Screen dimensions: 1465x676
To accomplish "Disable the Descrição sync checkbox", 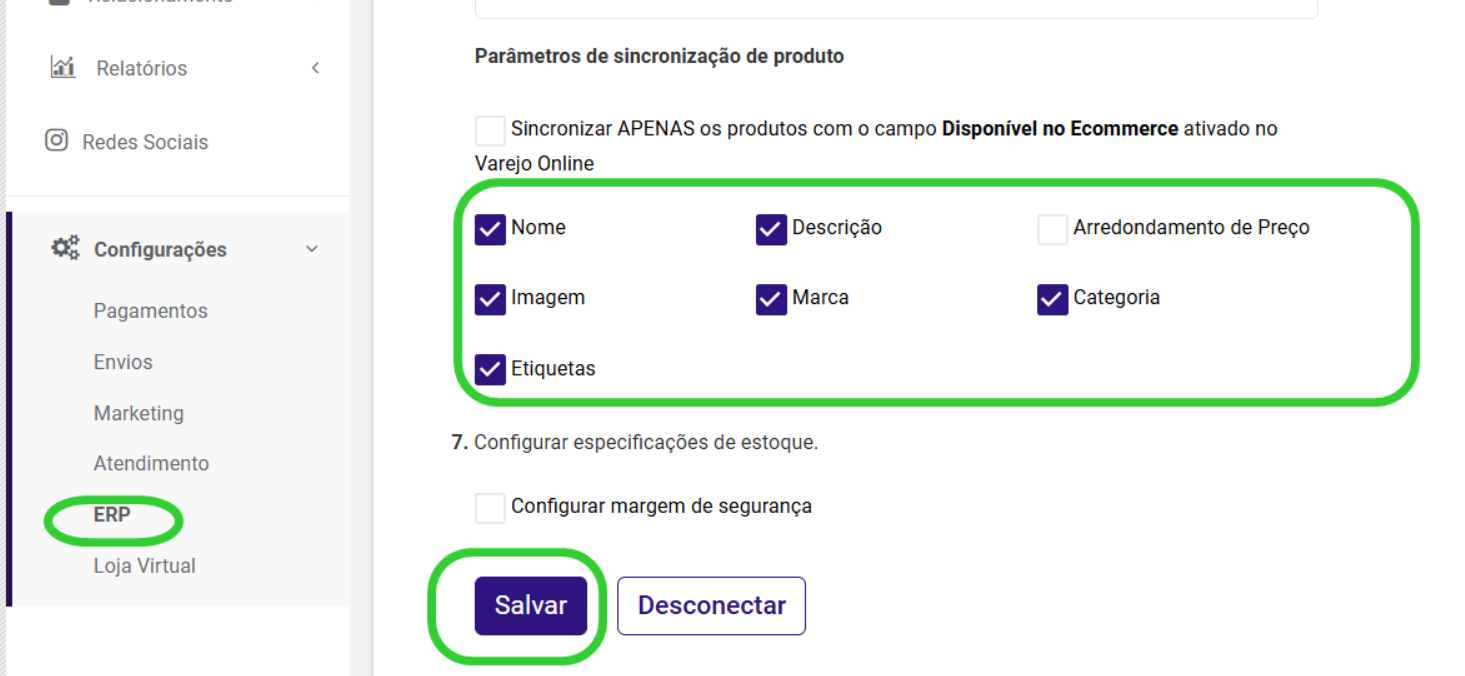I will [x=771, y=229].
